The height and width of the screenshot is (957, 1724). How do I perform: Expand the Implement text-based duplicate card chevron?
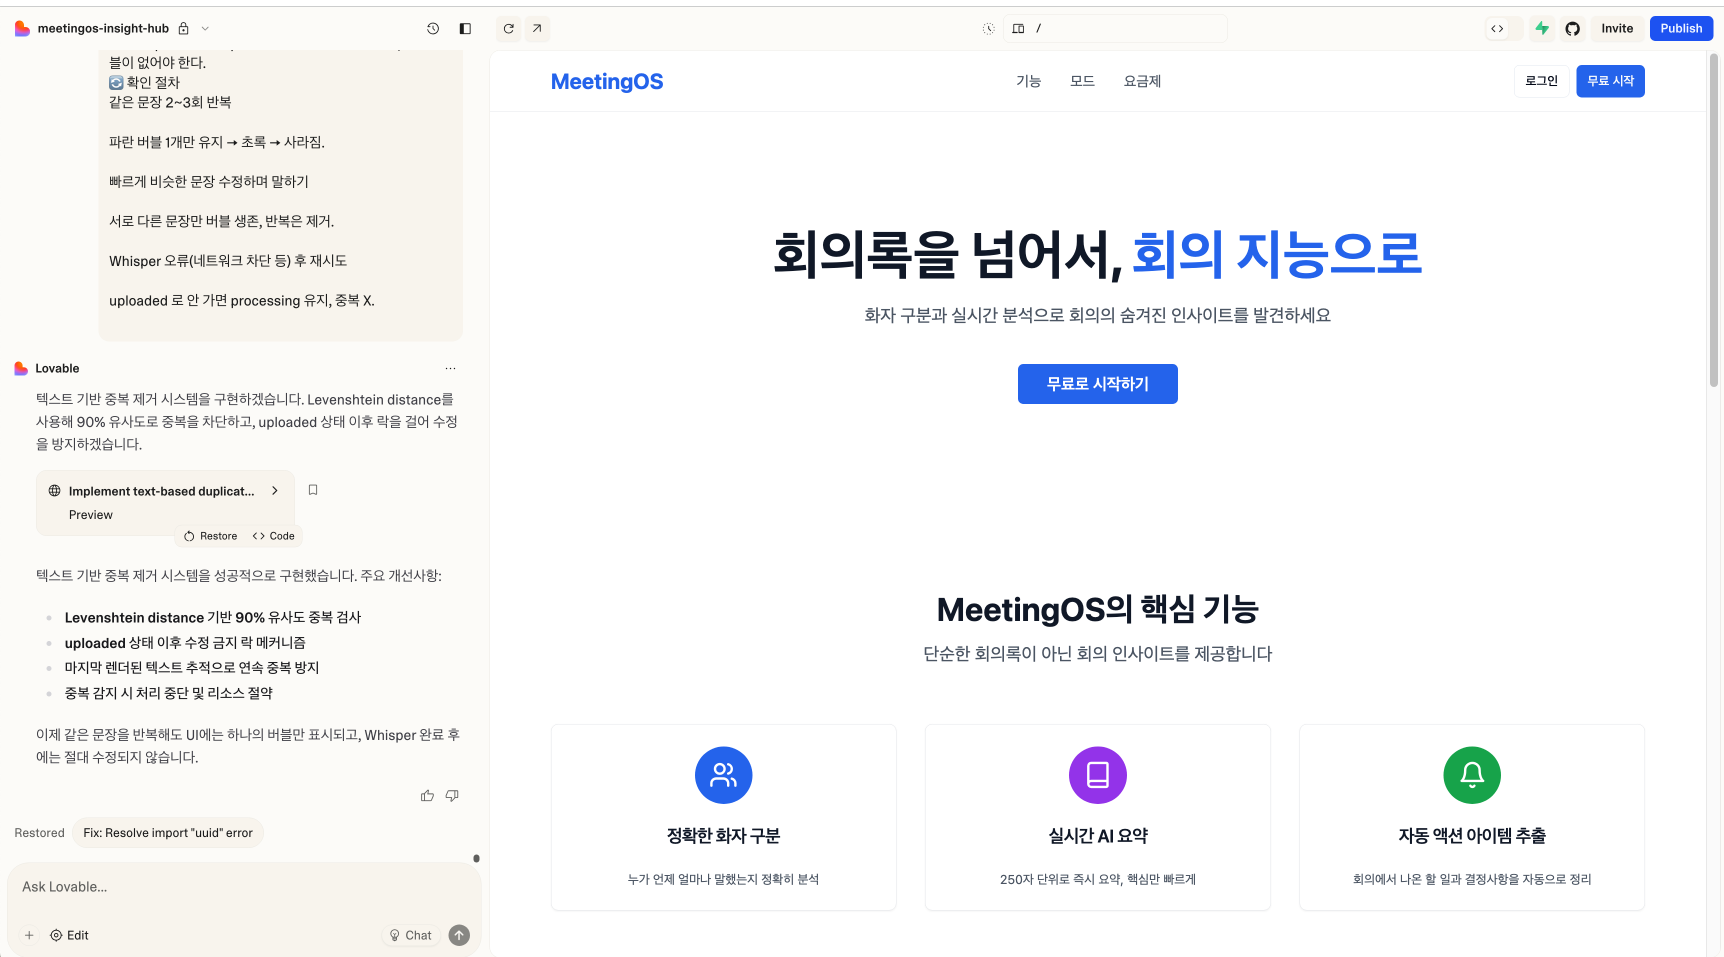tap(275, 491)
